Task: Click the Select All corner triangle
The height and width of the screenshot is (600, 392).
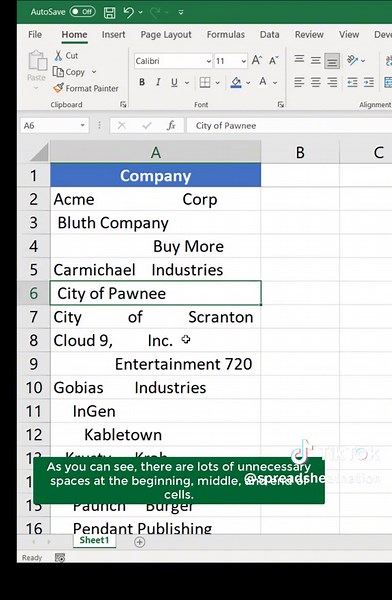Action: pos(38,152)
